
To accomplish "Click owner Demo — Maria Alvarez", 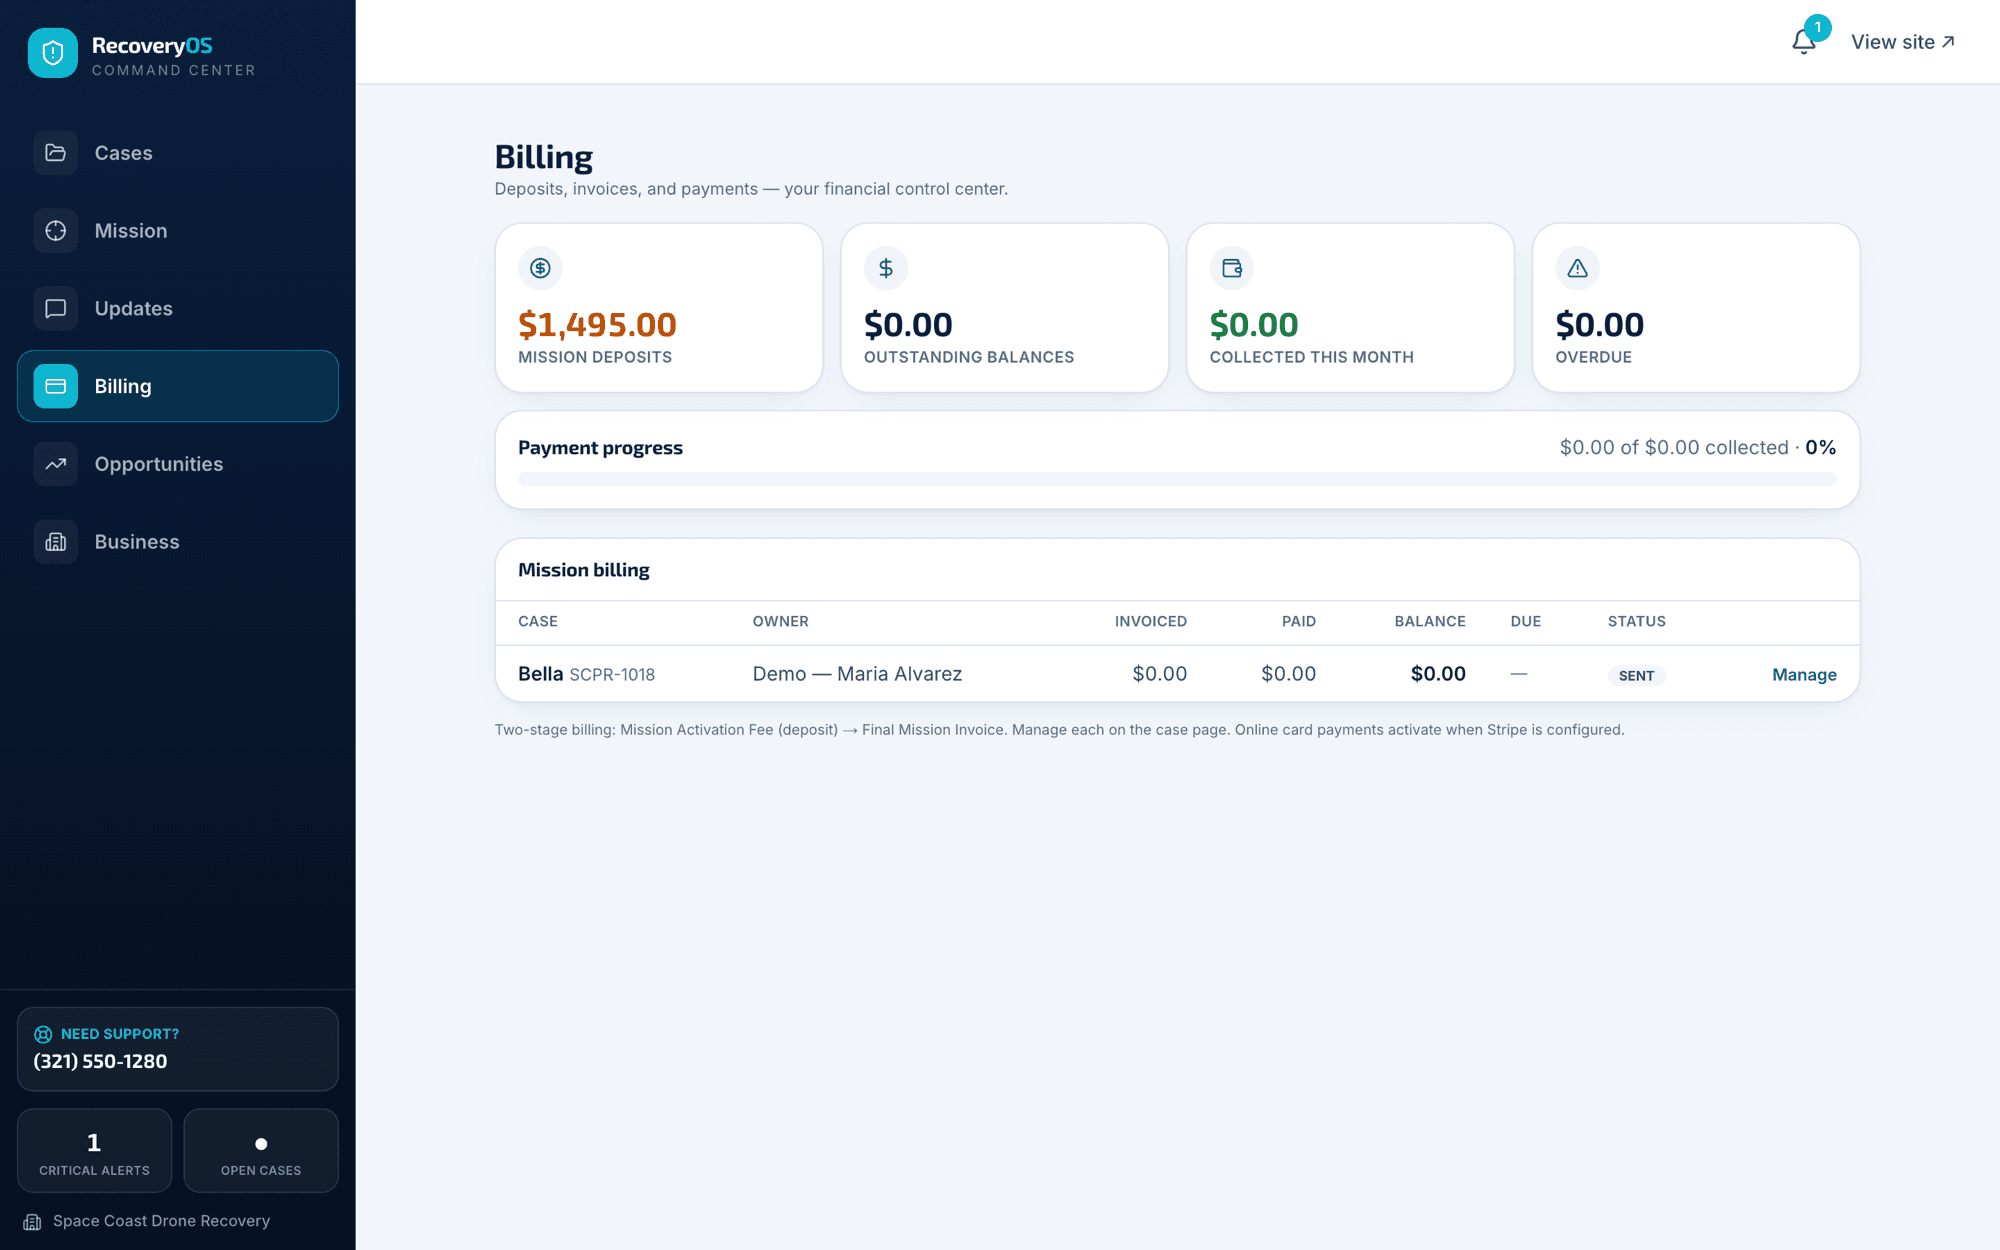I will click(x=857, y=674).
